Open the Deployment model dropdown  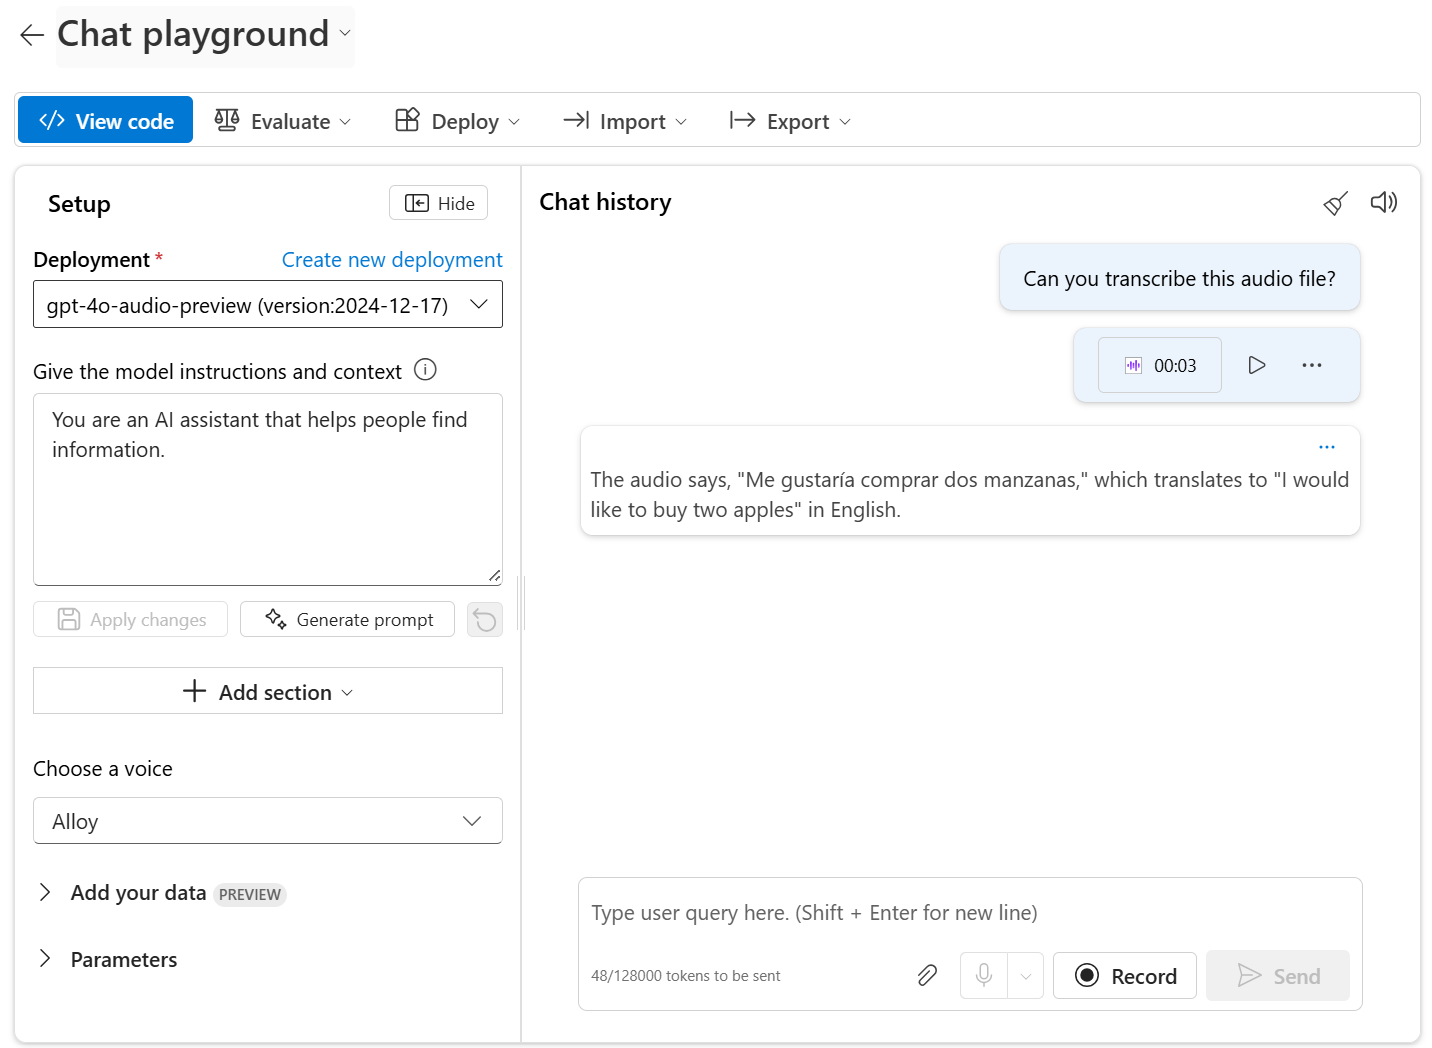coord(268,305)
